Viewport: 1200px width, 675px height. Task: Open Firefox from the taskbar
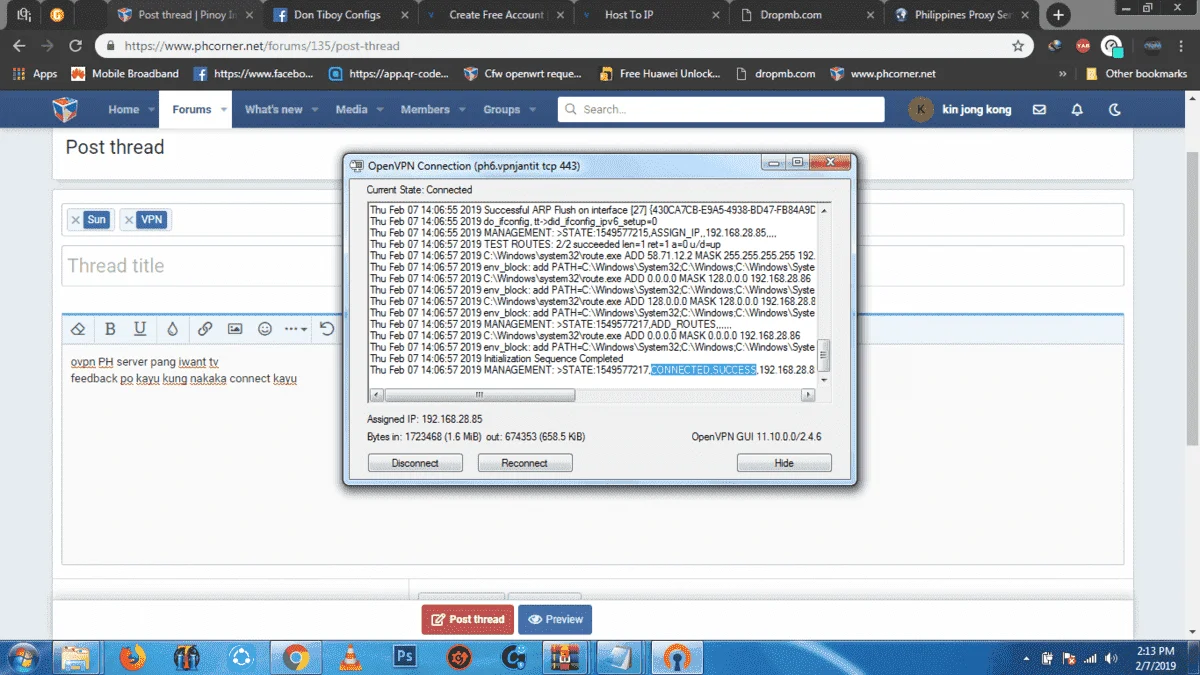pyautogui.click(x=132, y=657)
